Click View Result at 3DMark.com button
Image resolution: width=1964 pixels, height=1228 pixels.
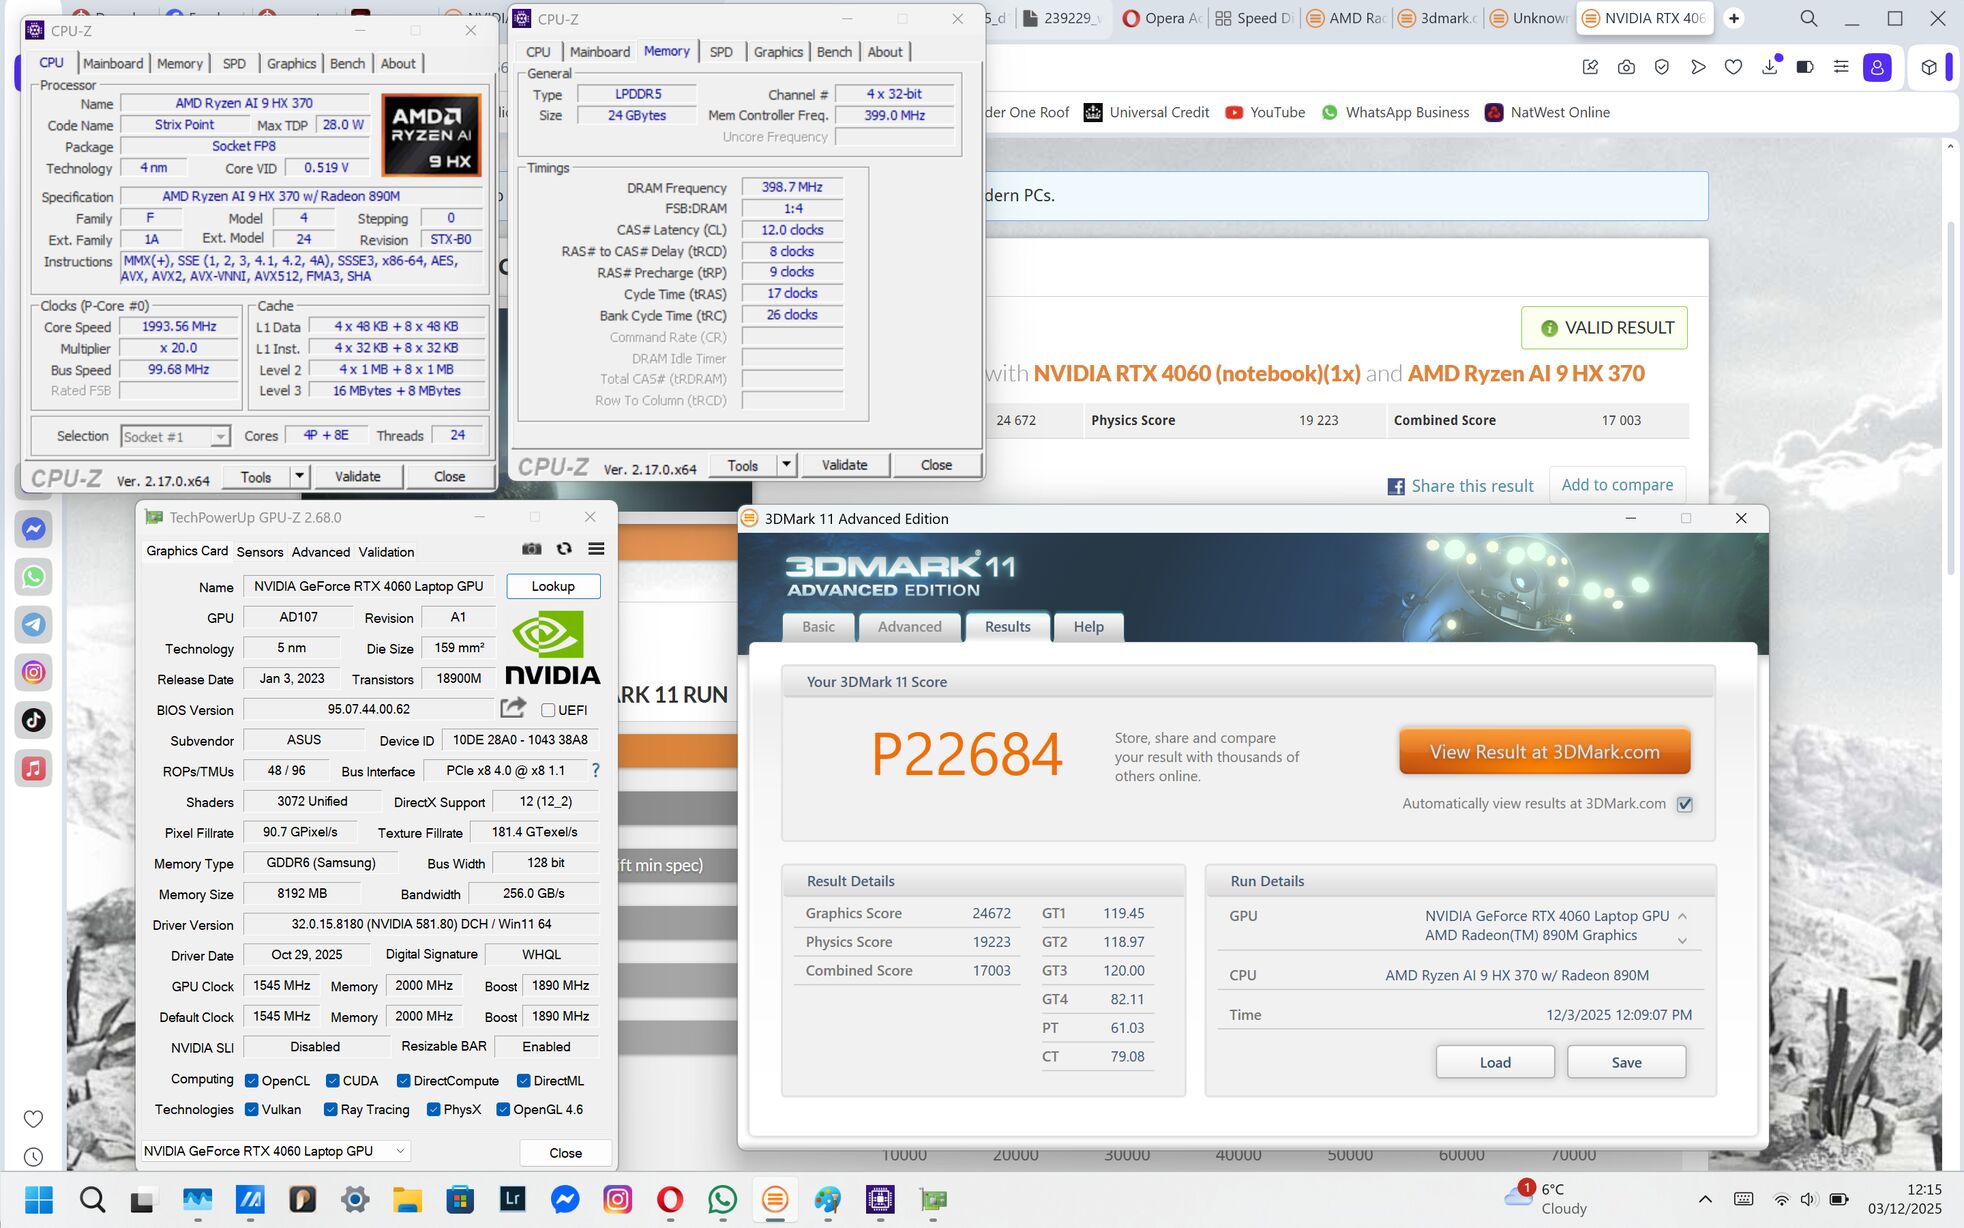1544,752
